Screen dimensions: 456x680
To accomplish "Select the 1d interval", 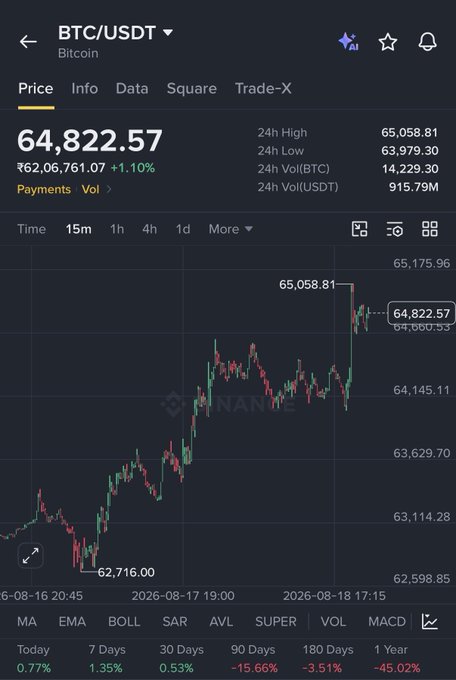I will click(183, 229).
